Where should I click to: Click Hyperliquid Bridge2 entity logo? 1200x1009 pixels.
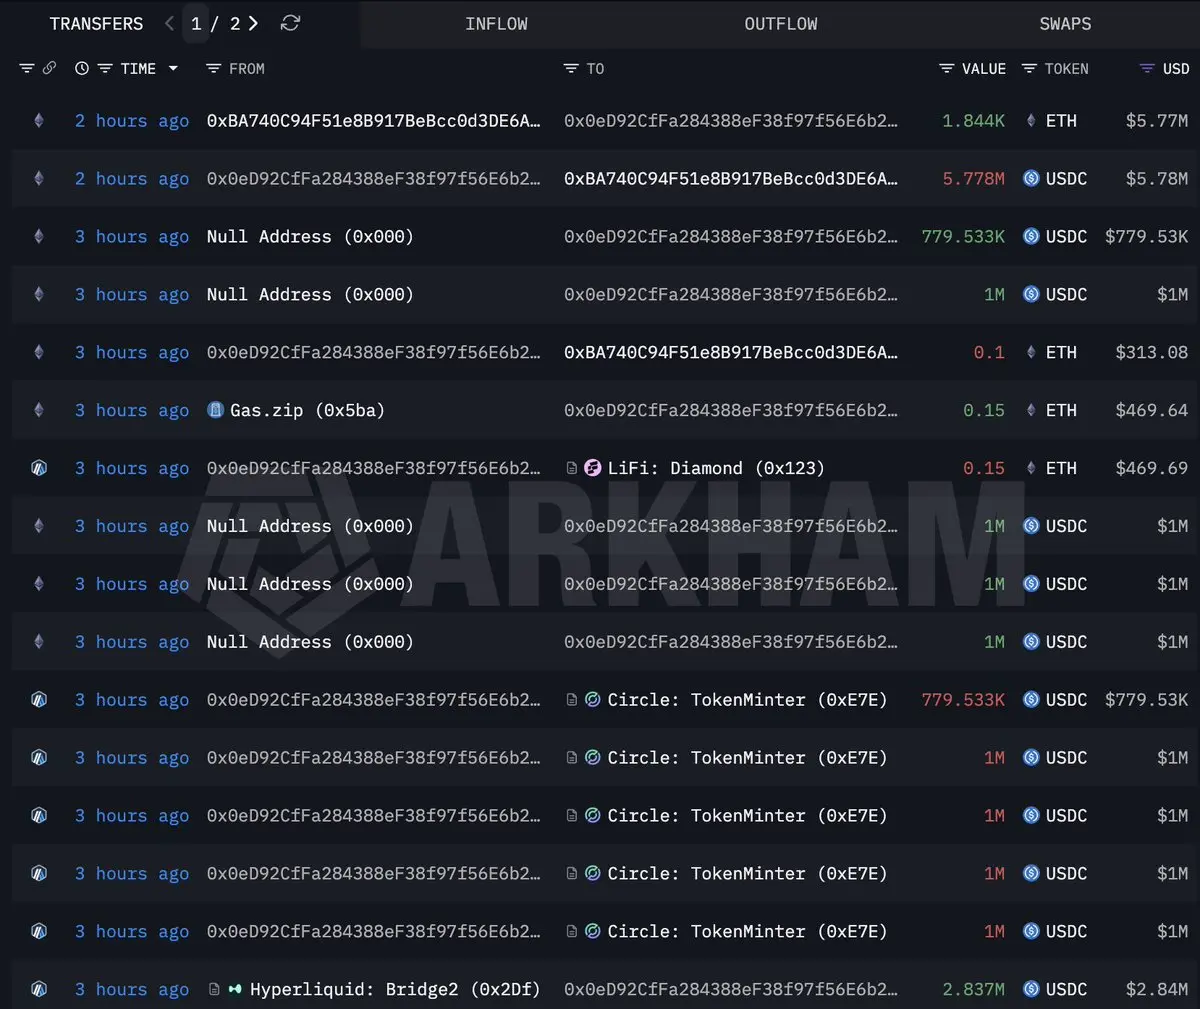(x=235, y=989)
